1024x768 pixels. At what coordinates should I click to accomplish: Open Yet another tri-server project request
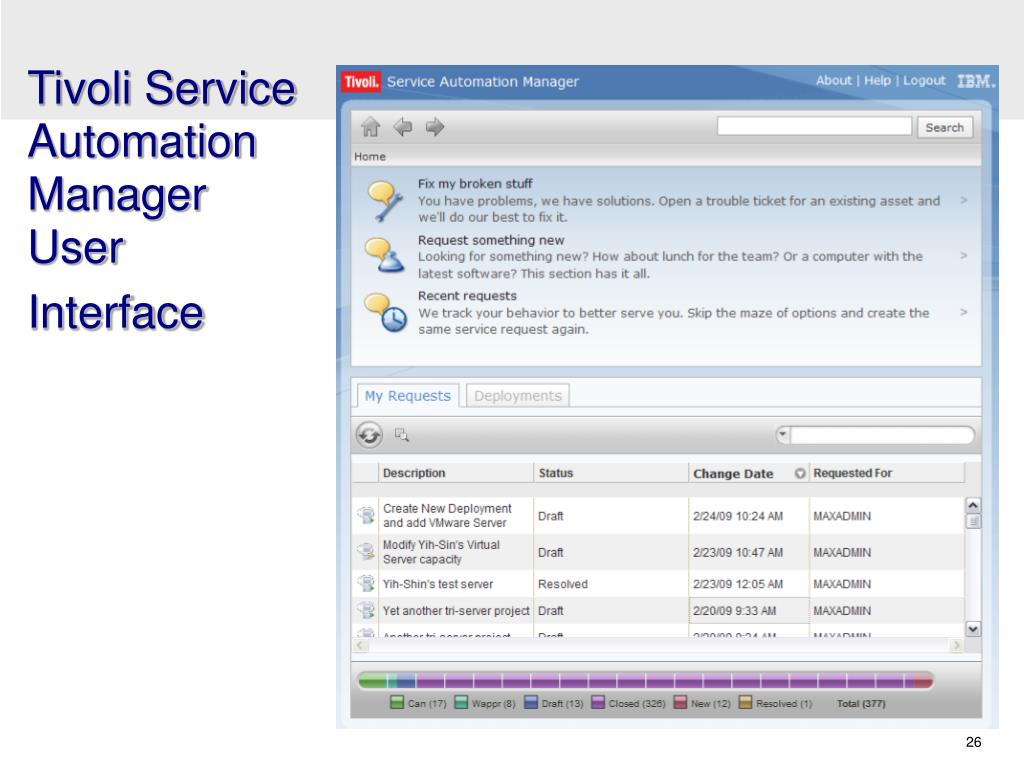tap(456, 611)
